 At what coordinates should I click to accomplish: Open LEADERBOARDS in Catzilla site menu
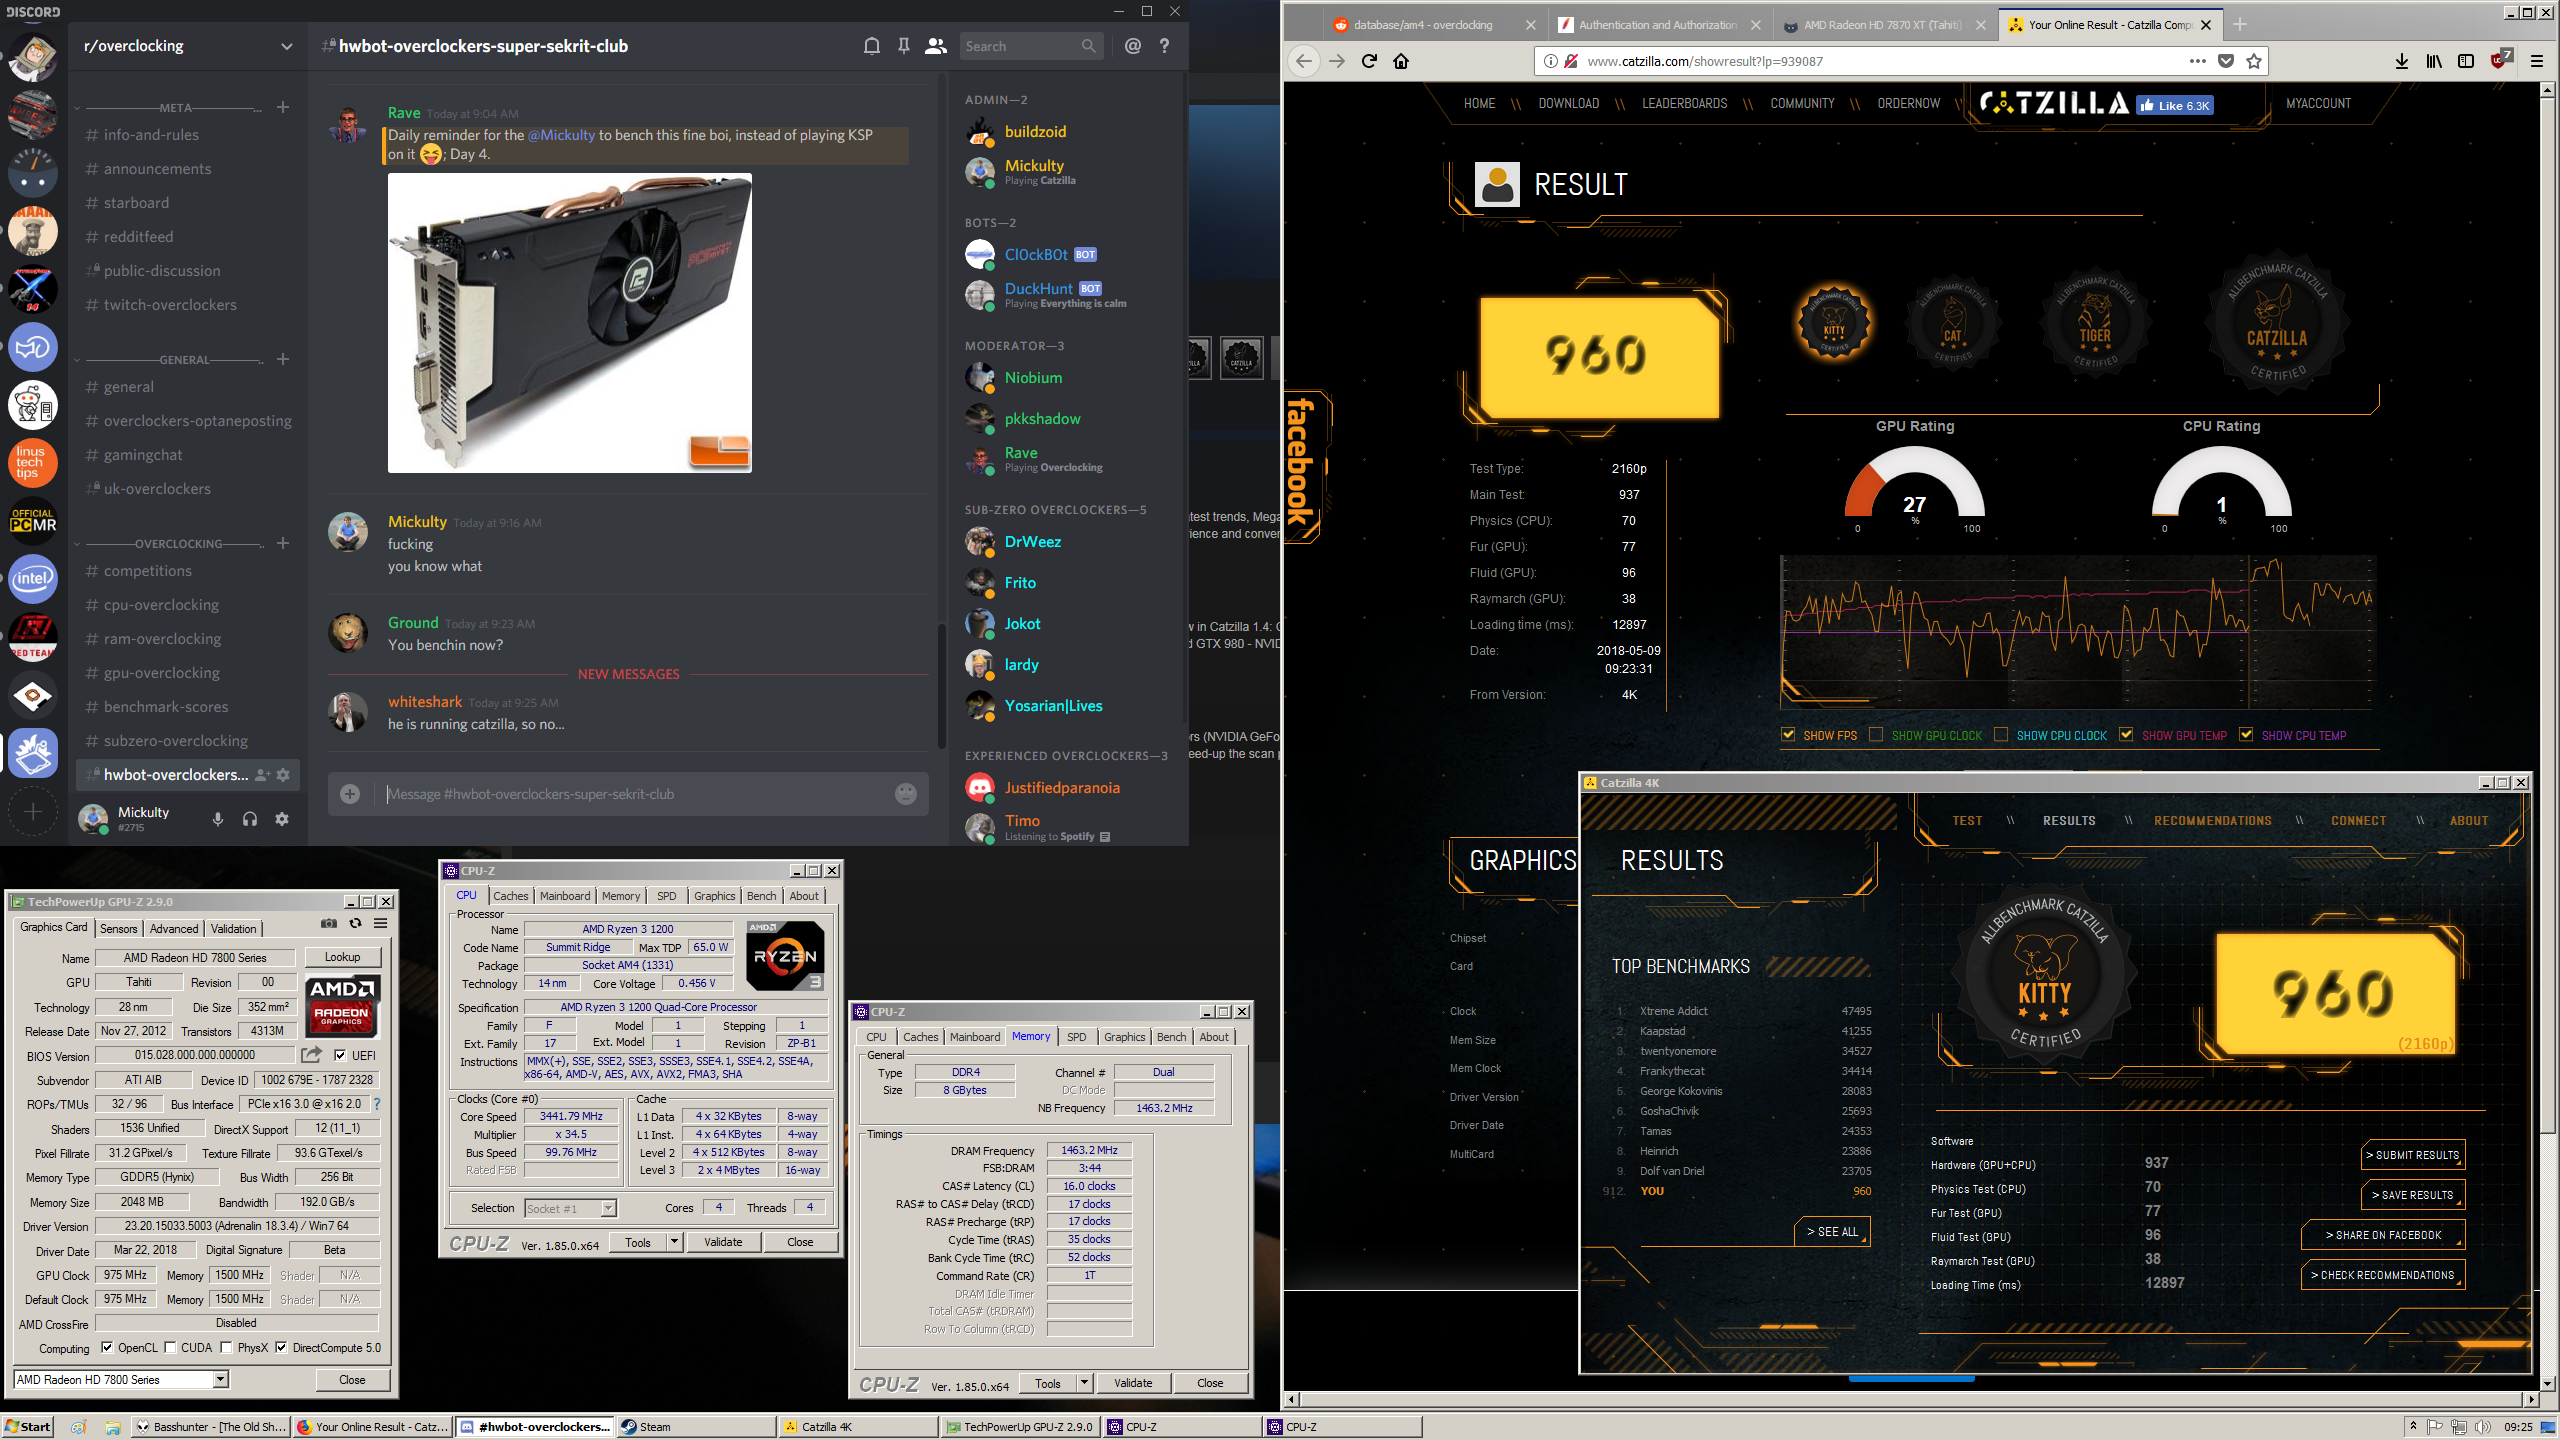click(x=1684, y=103)
